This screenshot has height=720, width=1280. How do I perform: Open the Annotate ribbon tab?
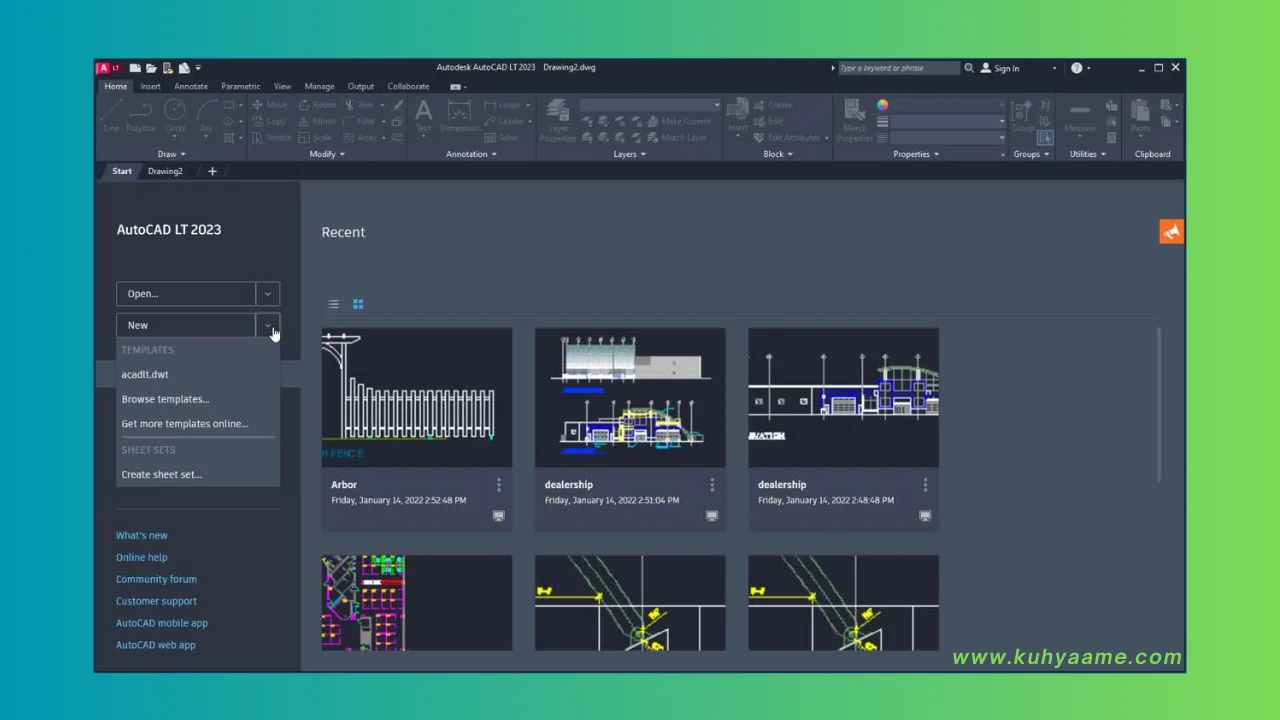click(x=191, y=86)
